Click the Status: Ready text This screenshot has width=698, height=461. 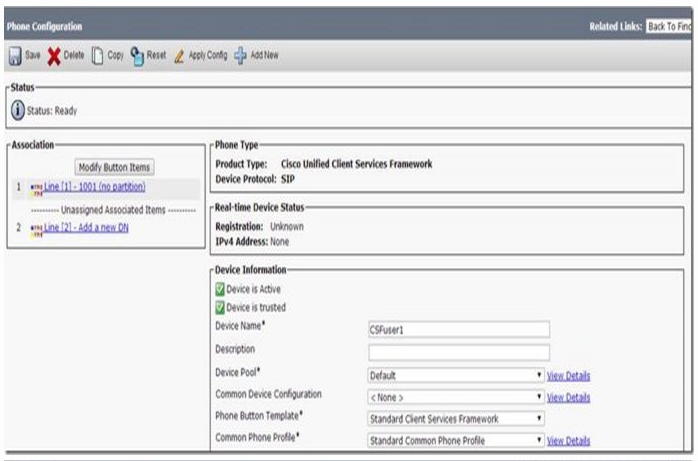coord(52,111)
